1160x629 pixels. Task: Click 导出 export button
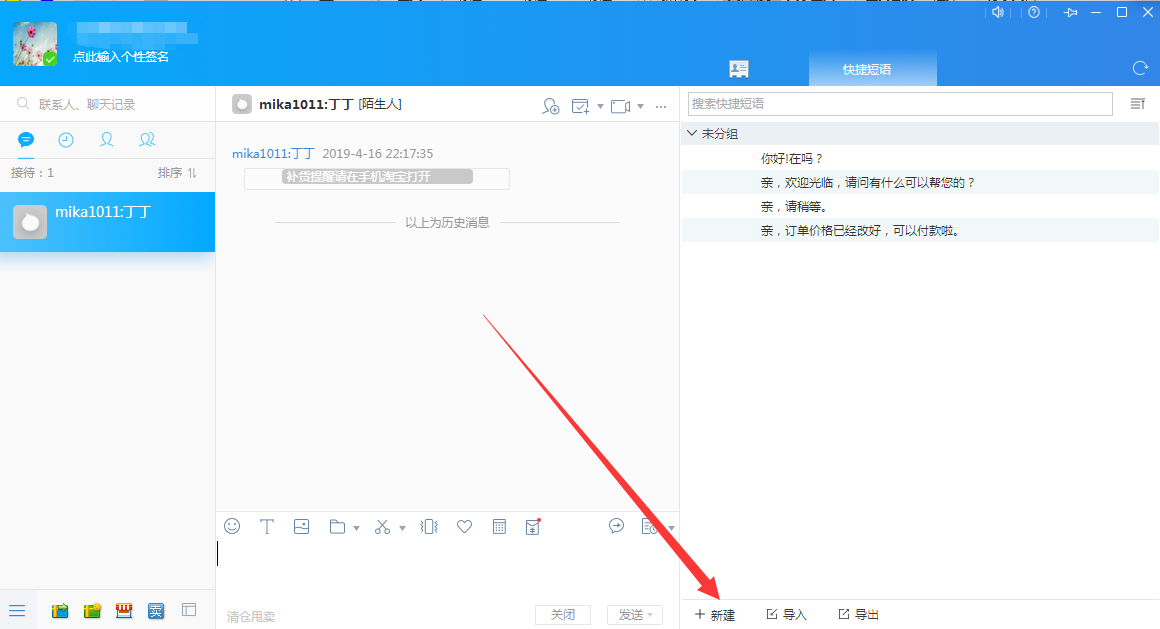tap(858, 614)
